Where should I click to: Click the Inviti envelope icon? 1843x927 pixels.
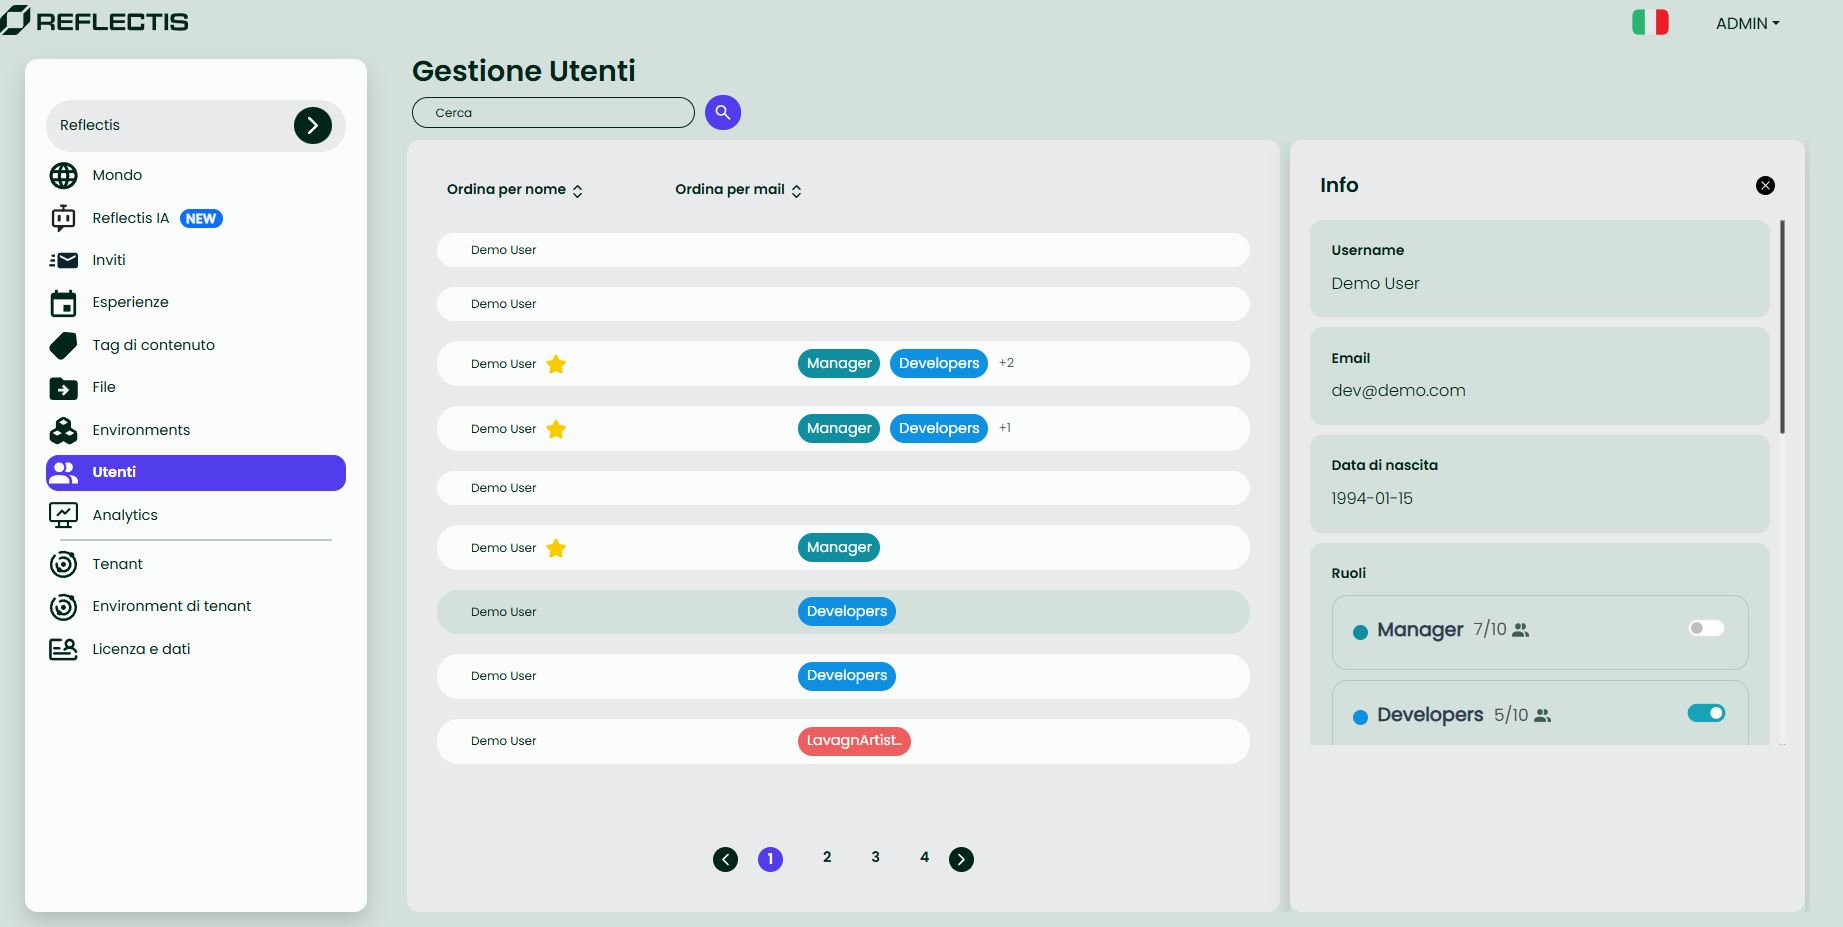point(63,260)
